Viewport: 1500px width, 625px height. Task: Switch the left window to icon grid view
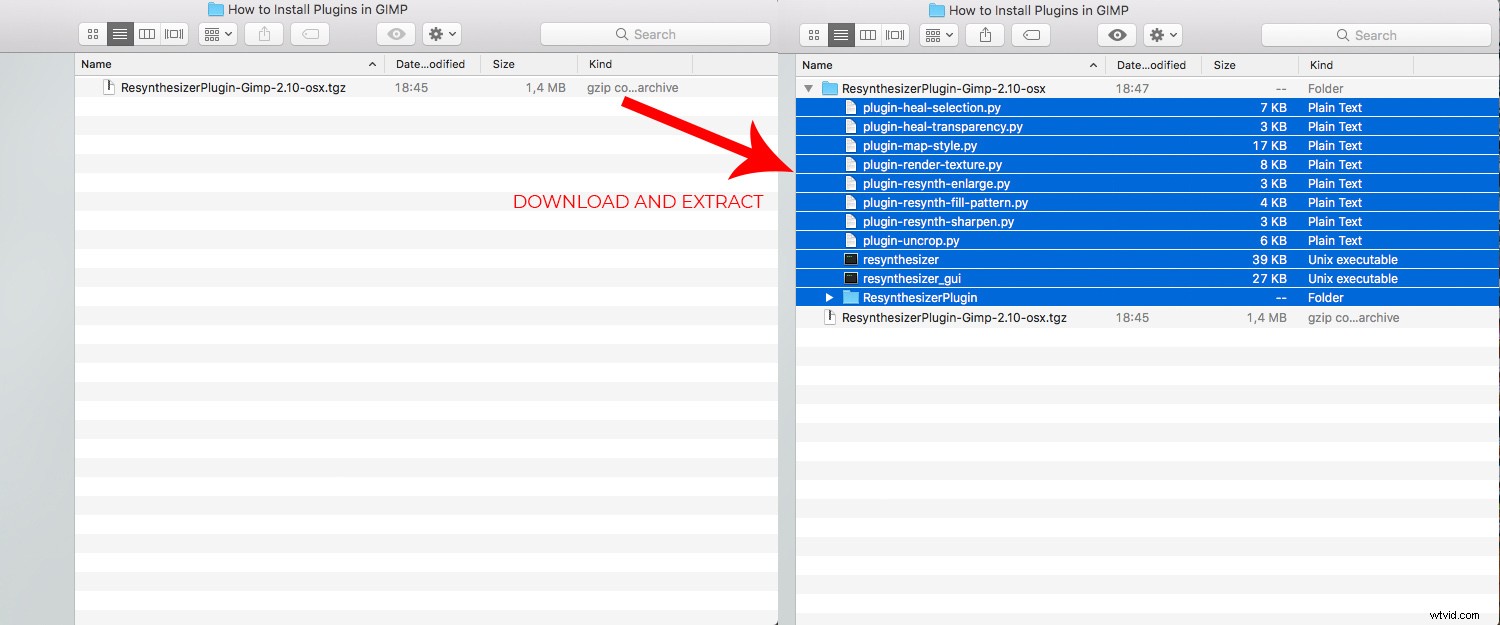coord(92,33)
